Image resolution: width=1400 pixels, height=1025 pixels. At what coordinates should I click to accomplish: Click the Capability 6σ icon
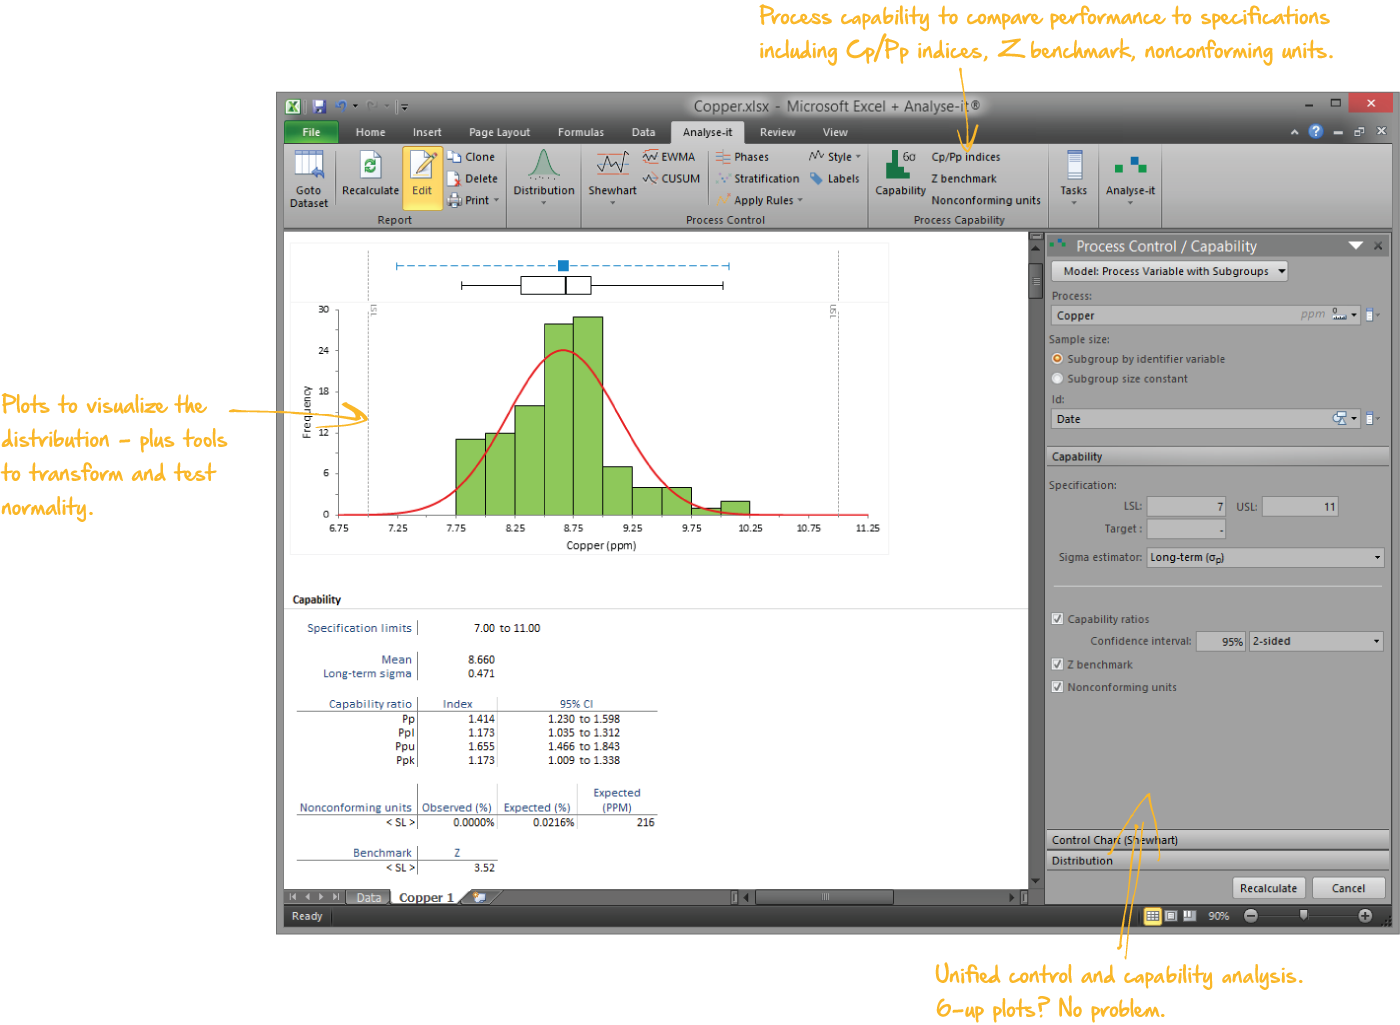tap(900, 173)
